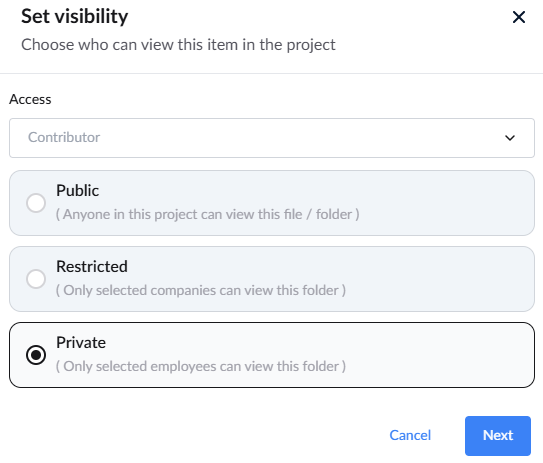This screenshot has height=463, width=543.
Task: Click the Contributor placeholder text
Action: (x=64, y=137)
